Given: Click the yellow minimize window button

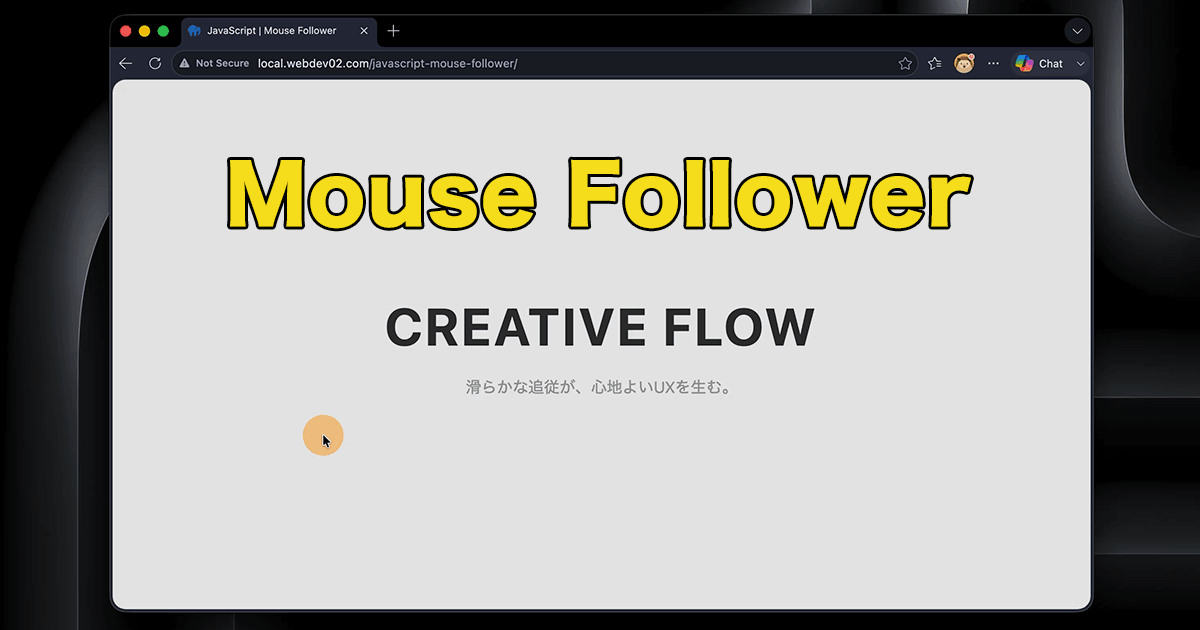Looking at the screenshot, I should (x=144, y=31).
